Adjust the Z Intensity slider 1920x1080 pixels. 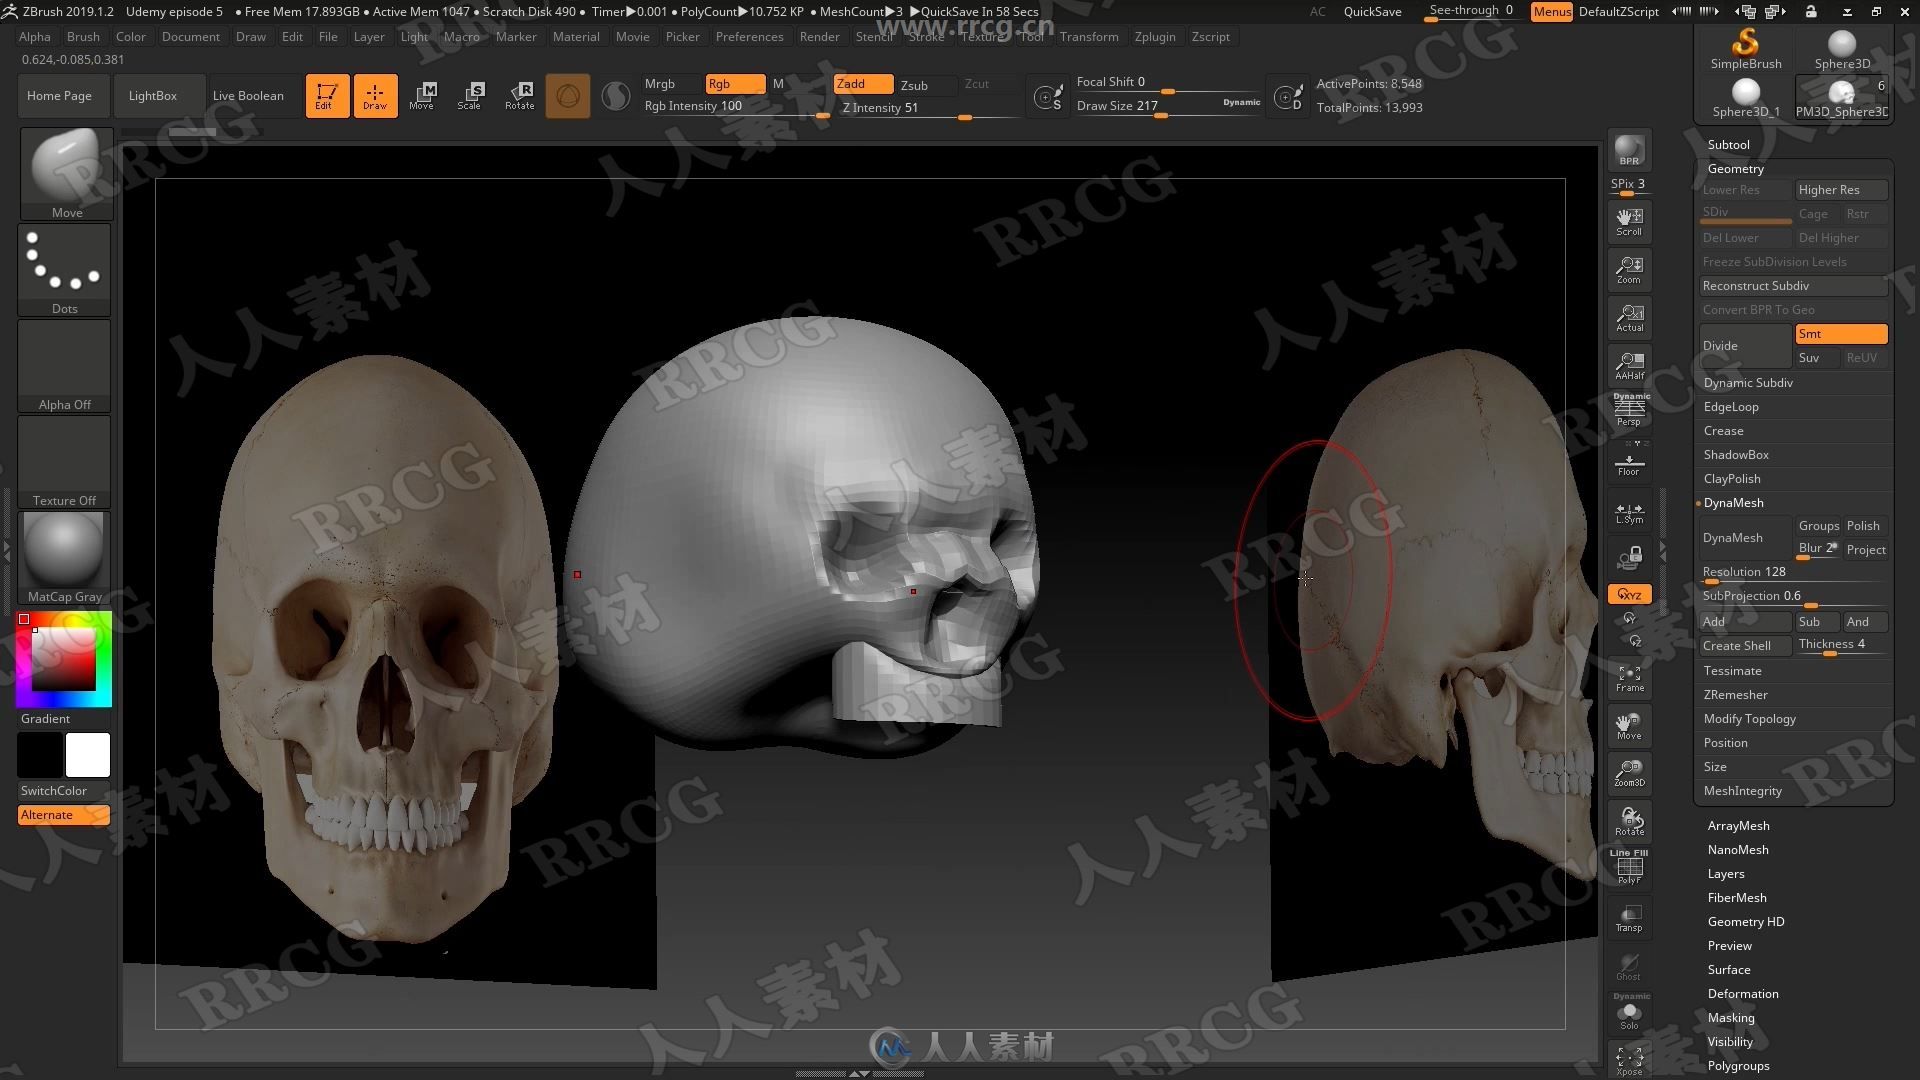(x=927, y=108)
